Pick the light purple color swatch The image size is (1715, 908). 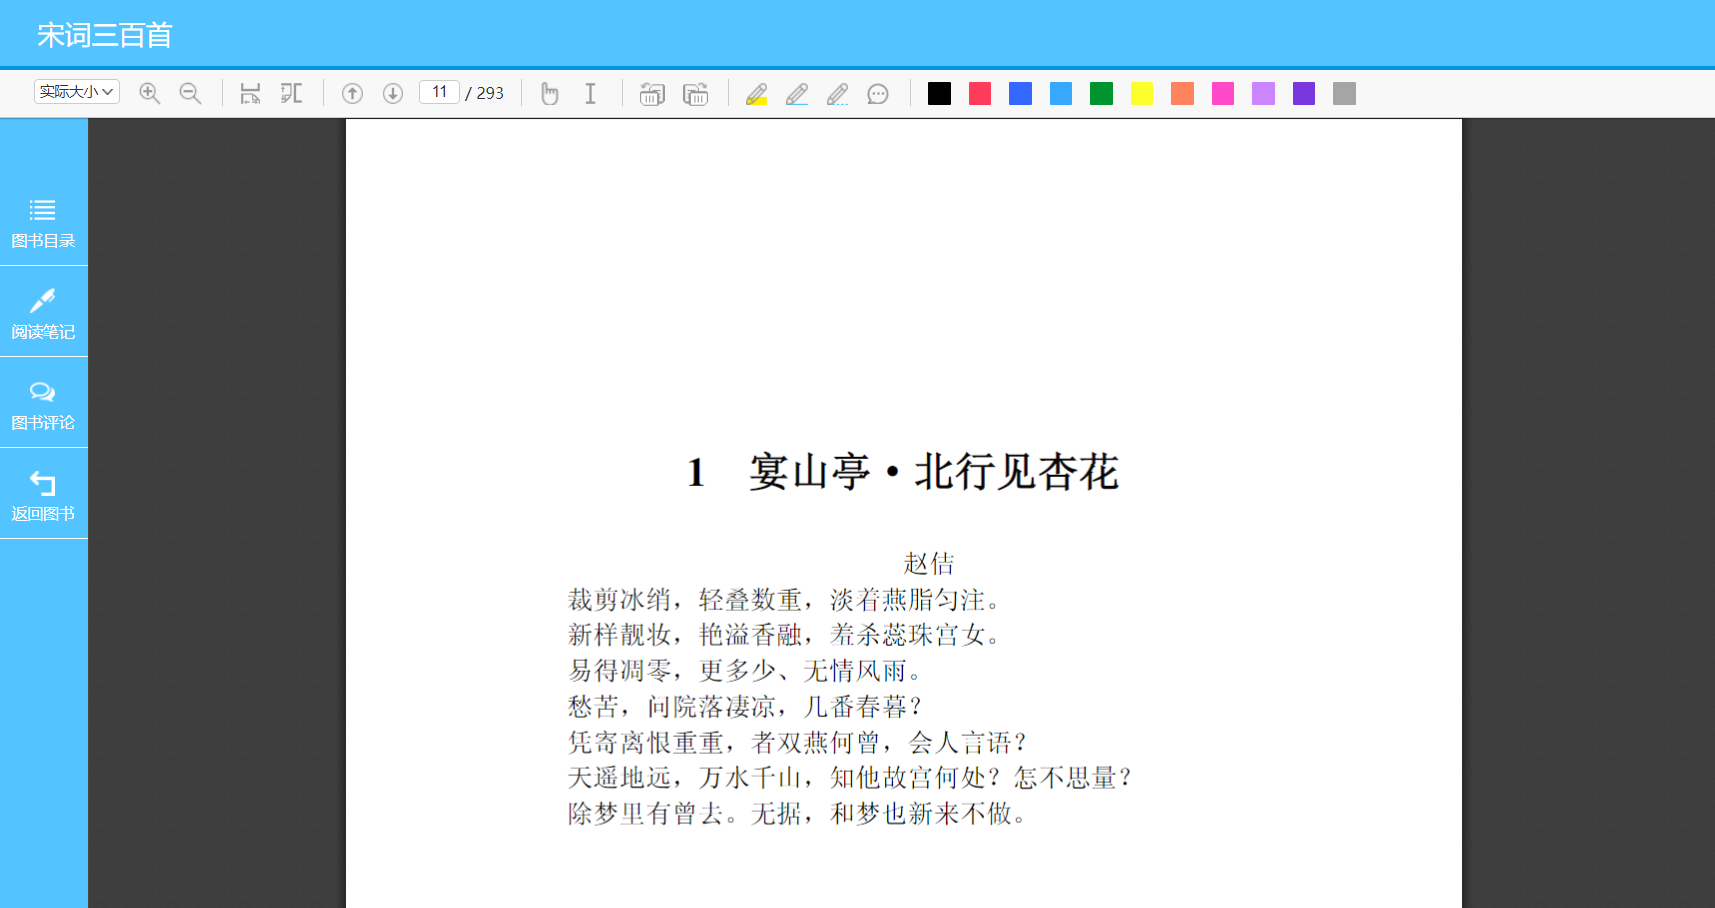[1263, 93]
